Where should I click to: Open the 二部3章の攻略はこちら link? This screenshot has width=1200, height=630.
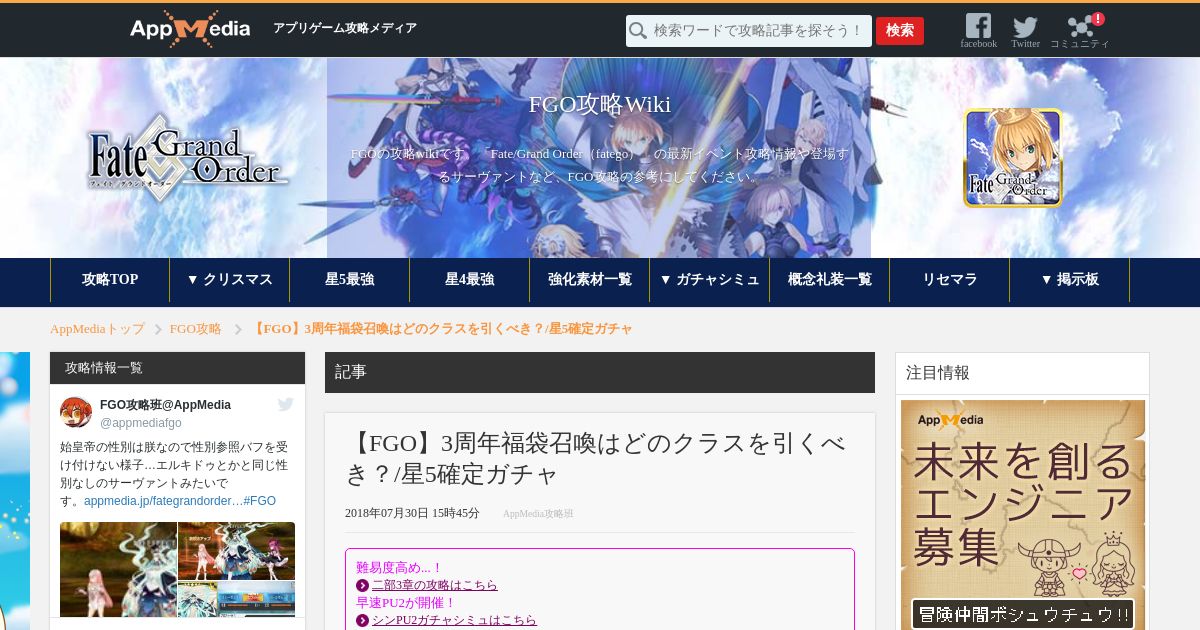tap(434, 585)
